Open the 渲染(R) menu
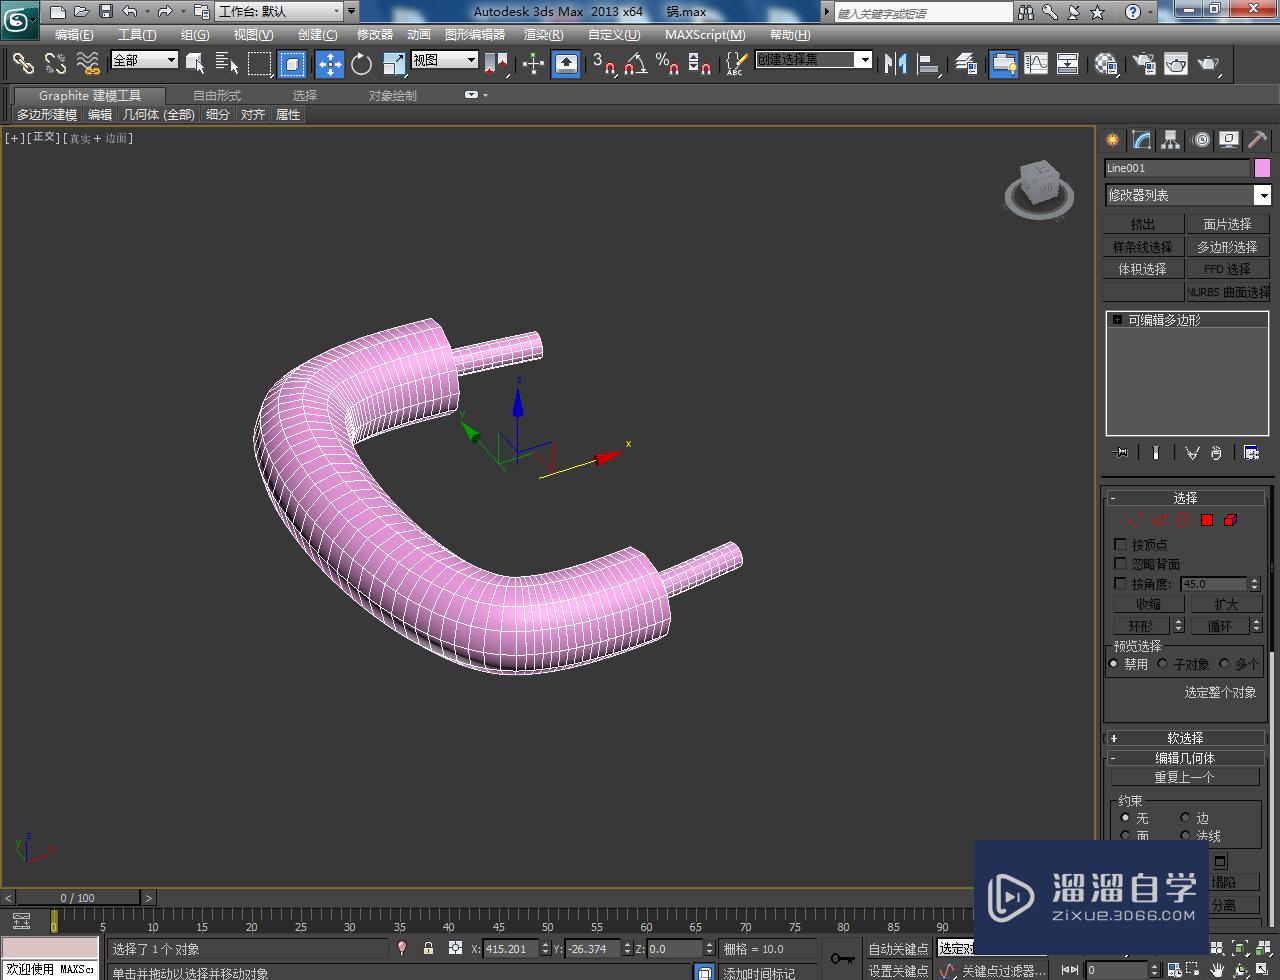 pyautogui.click(x=543, y=34)
